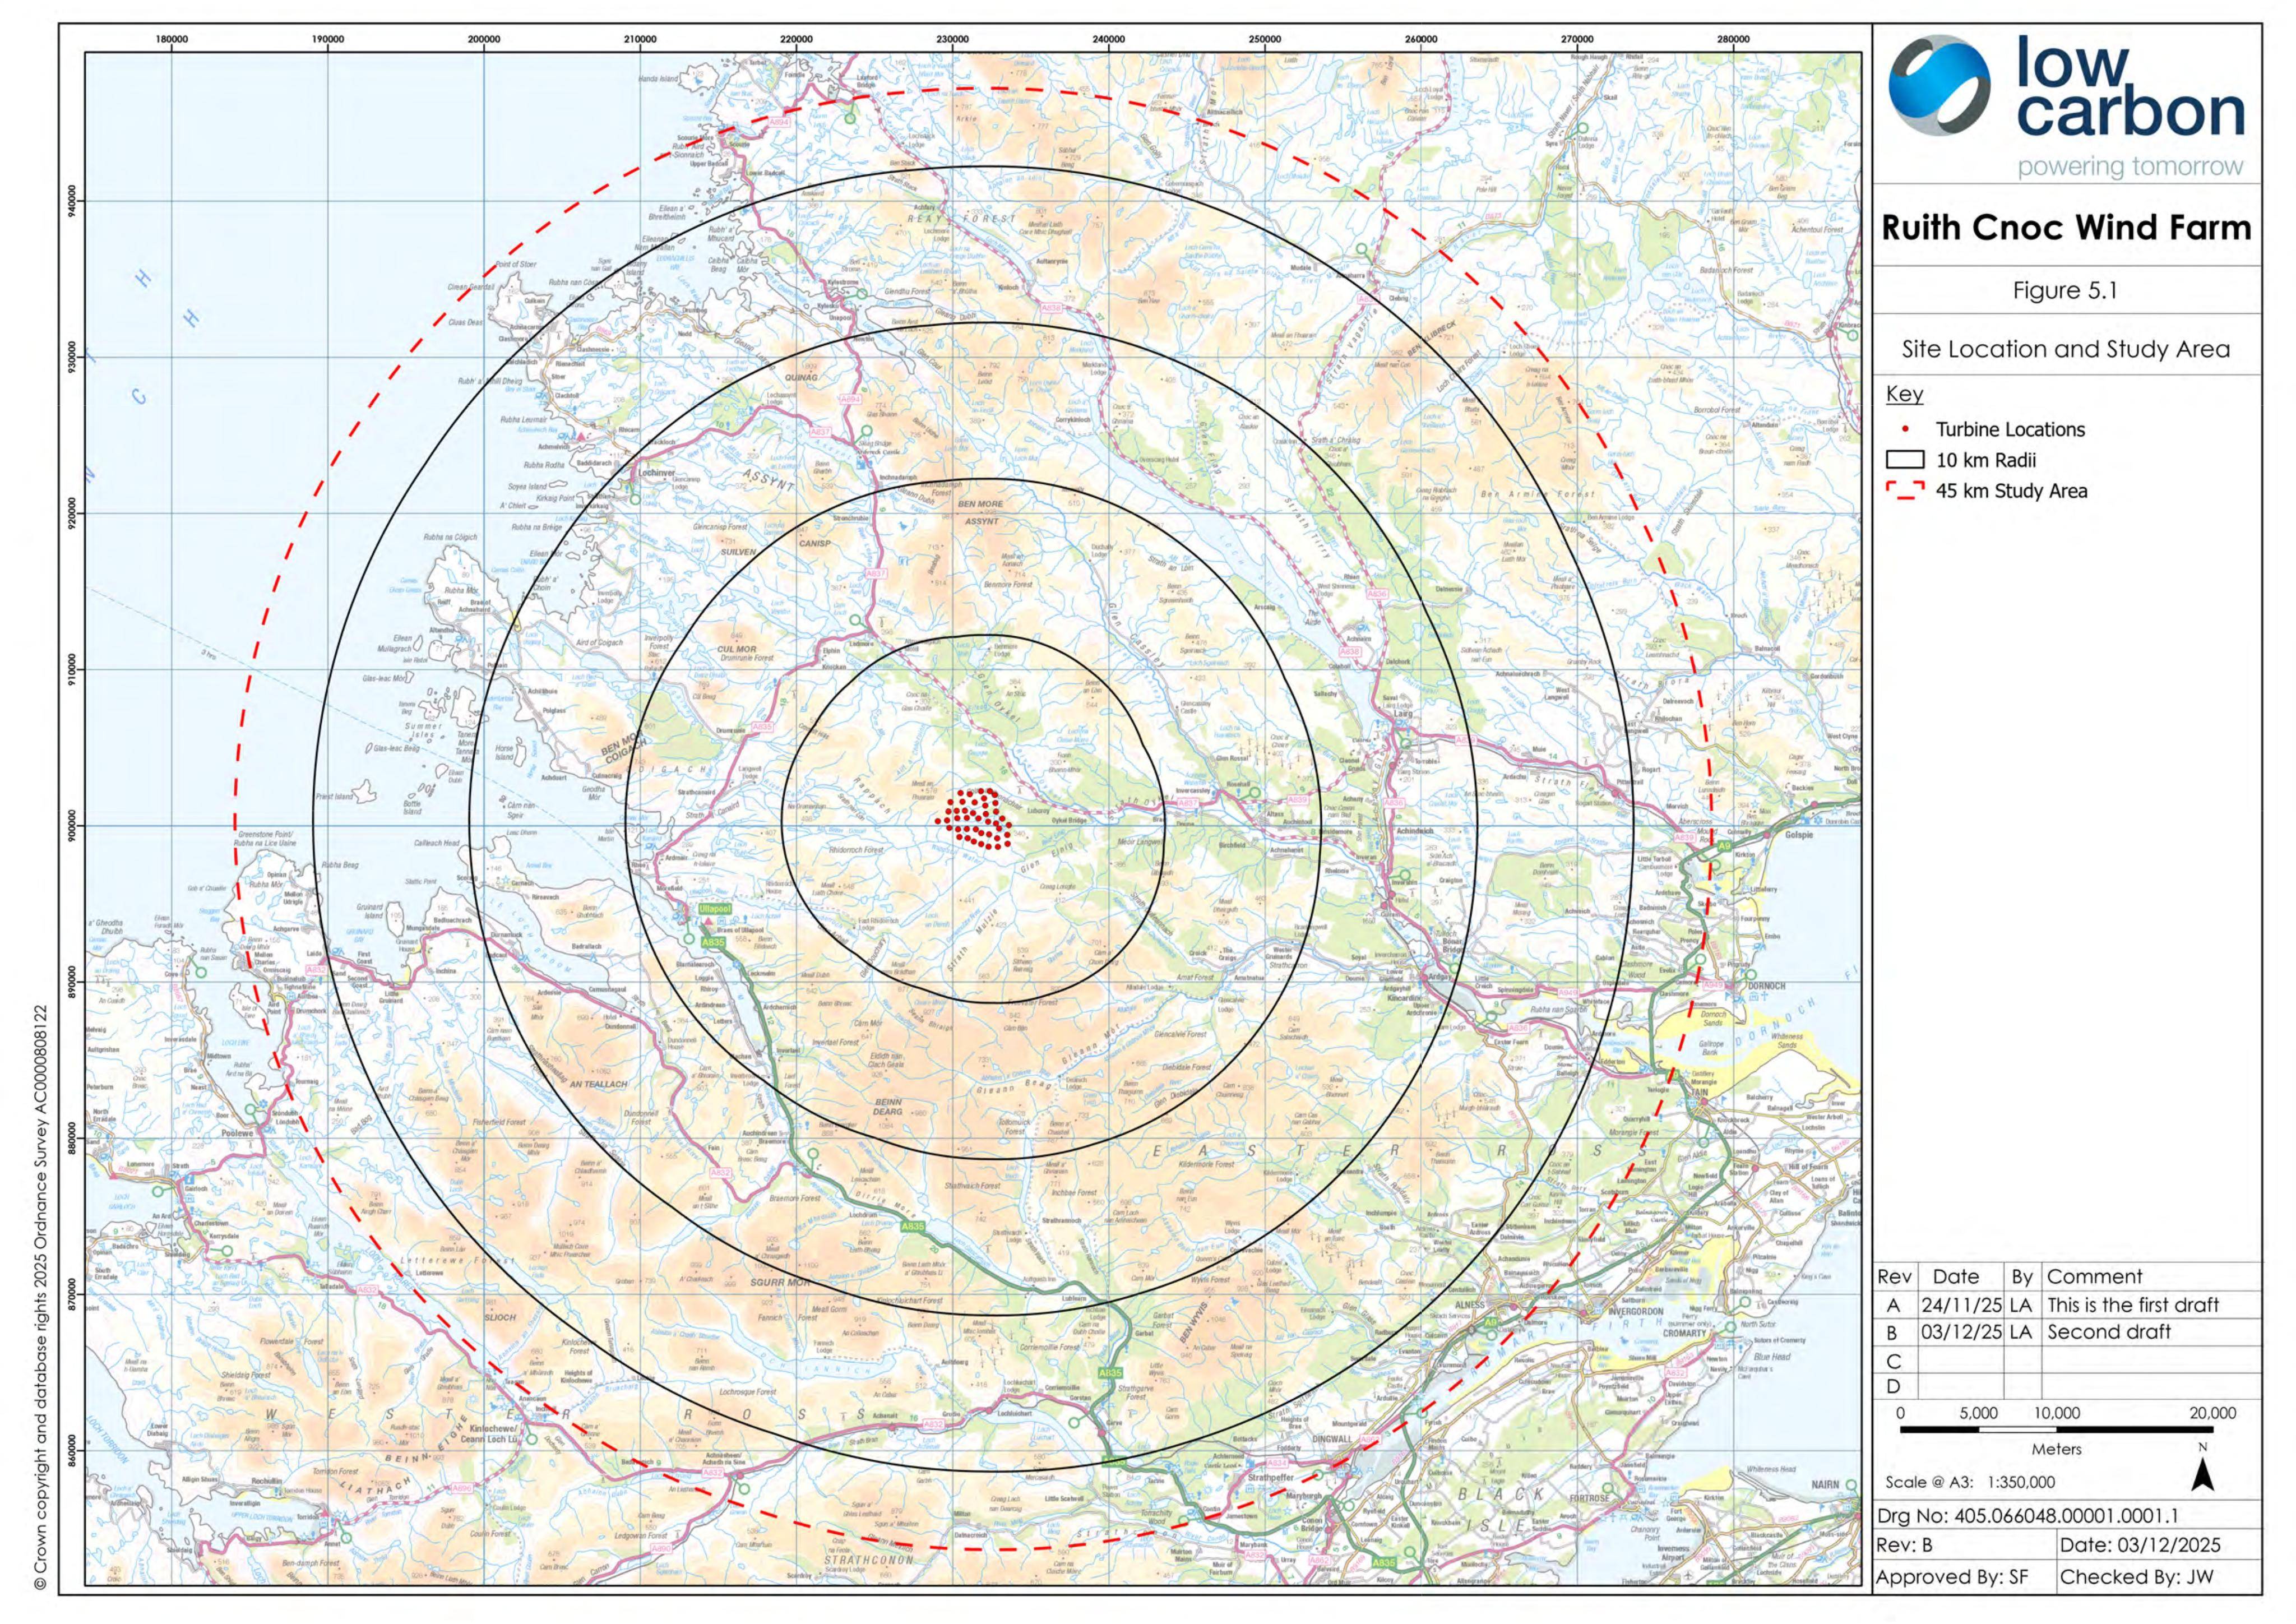Click the '230000' easting grid label

pyautogui.click(x=952, y=39)
